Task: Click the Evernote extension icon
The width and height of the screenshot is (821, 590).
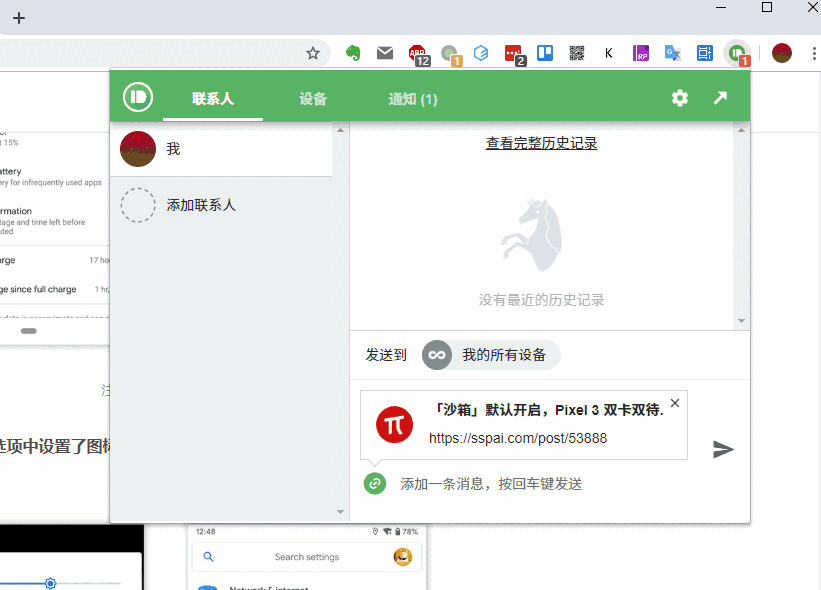Action: (x=353, y=54)
